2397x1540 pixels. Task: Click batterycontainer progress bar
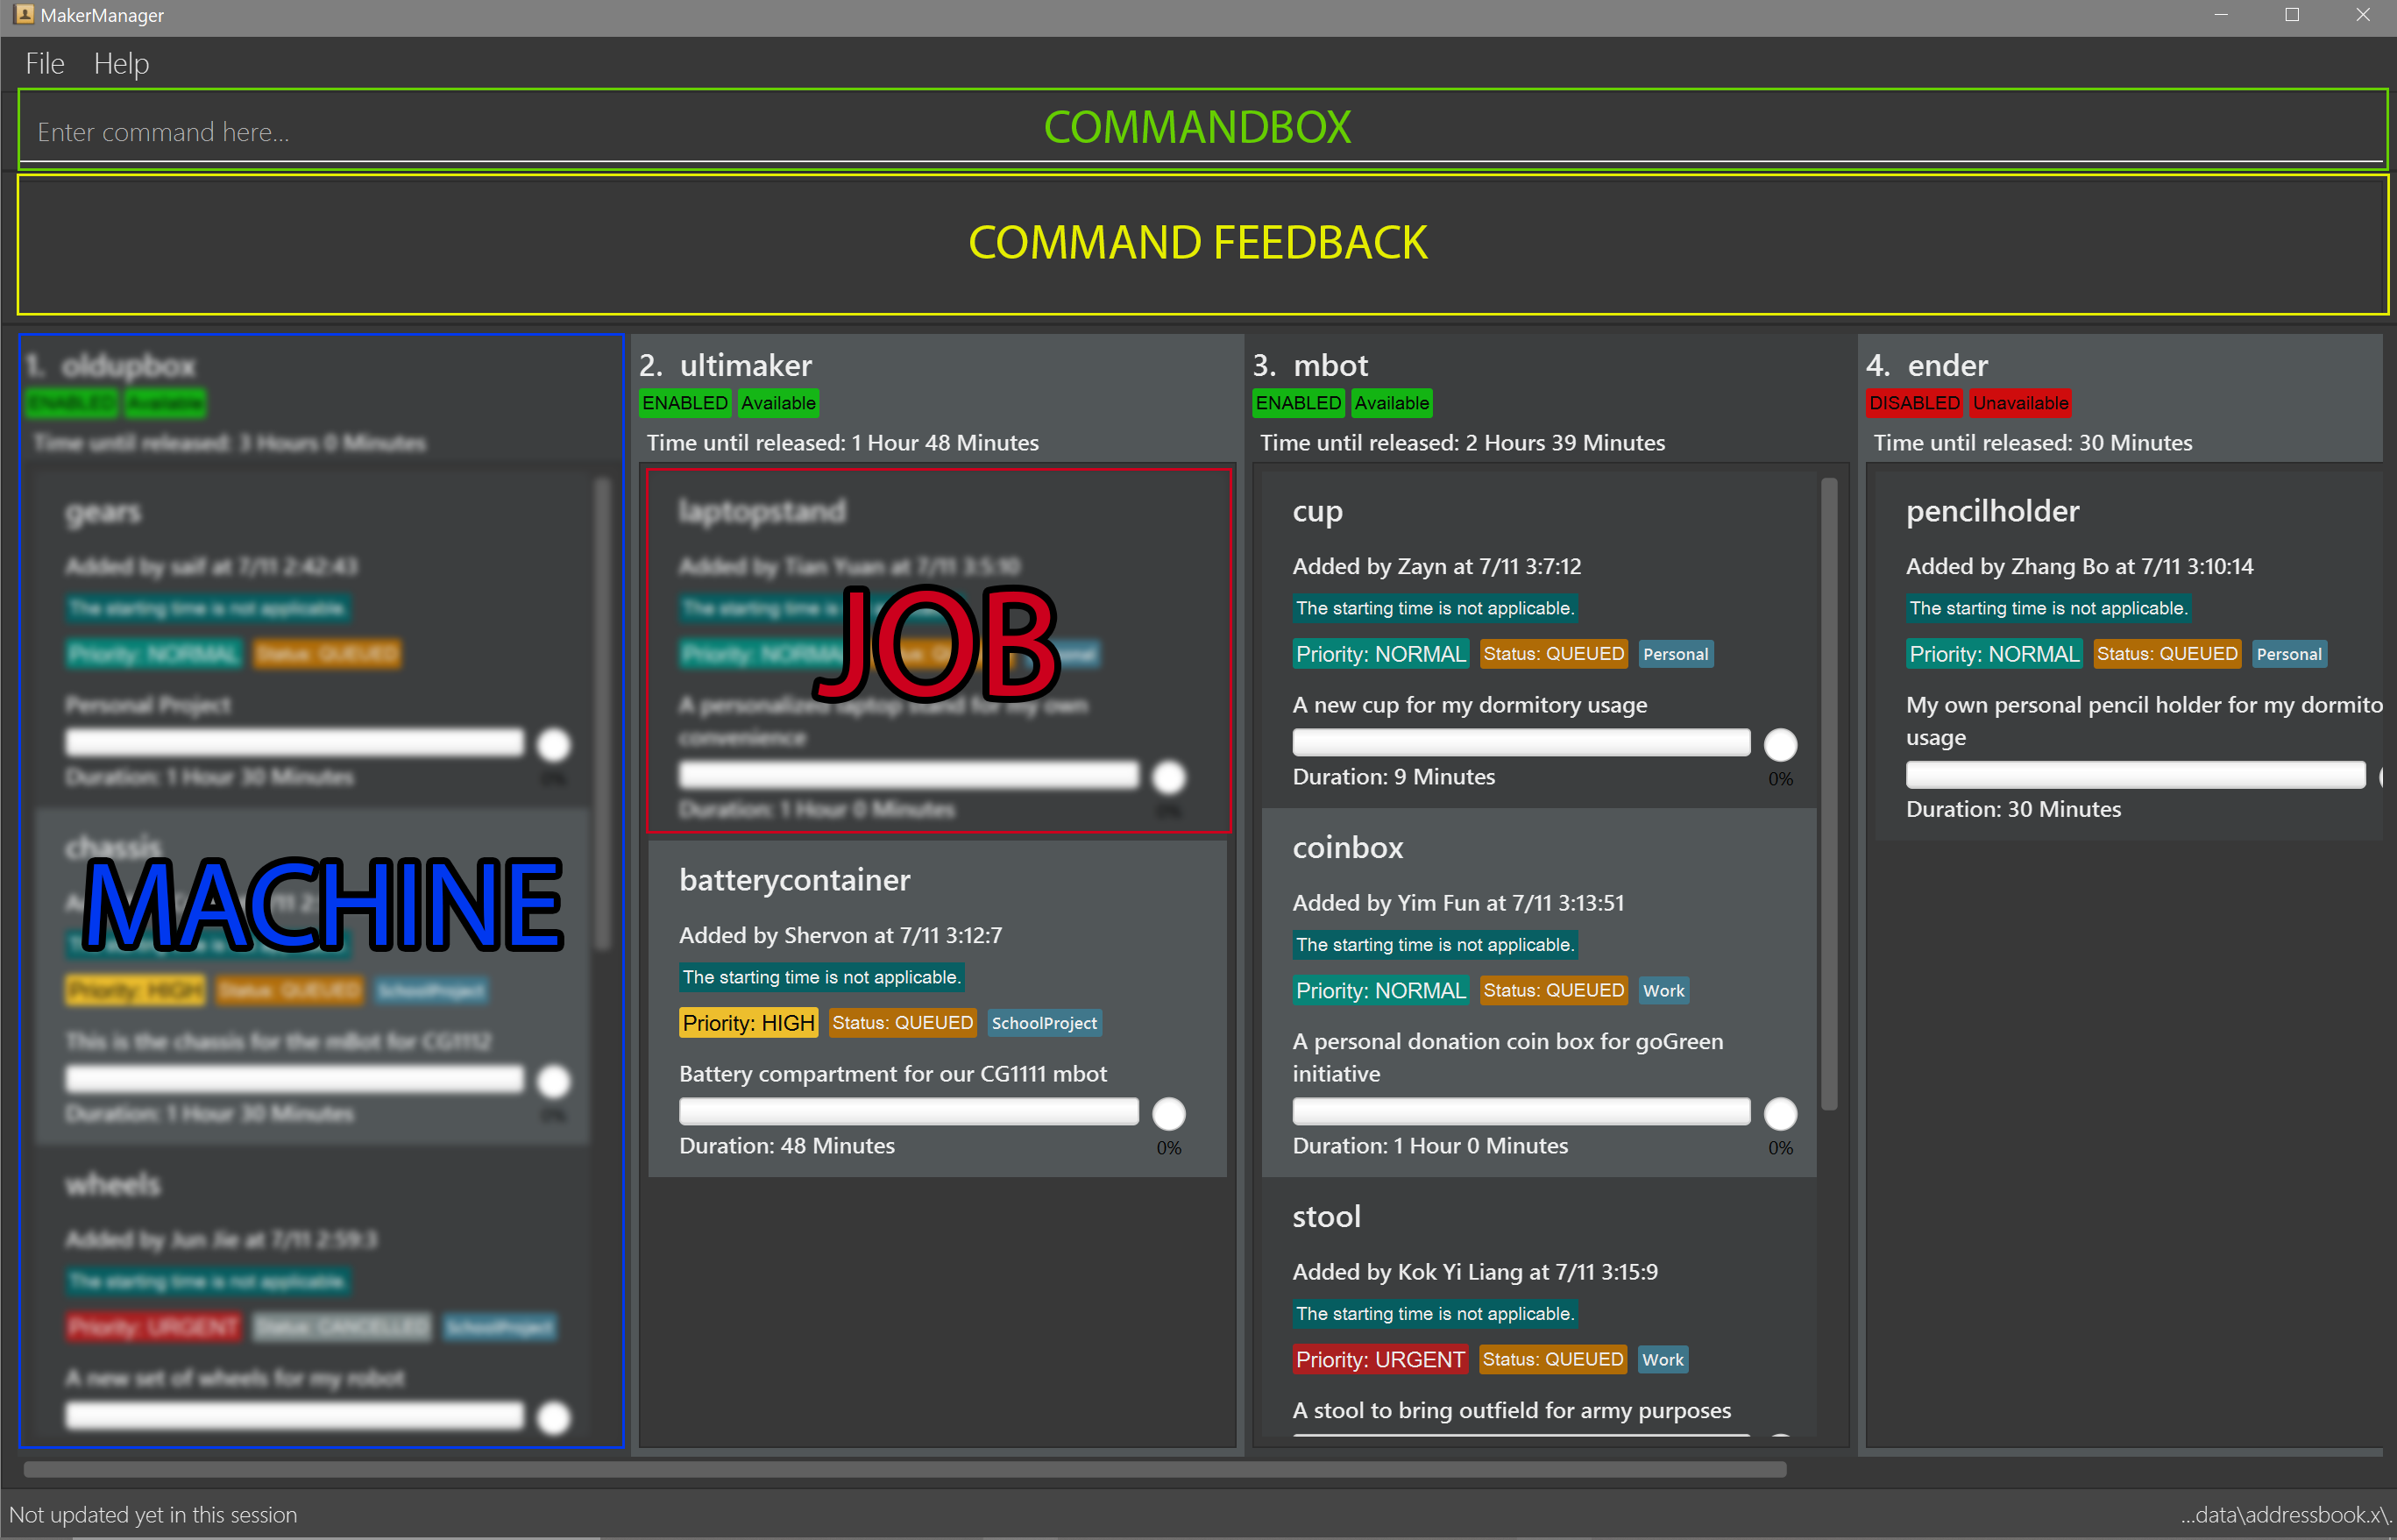[x=908, y=1111]
